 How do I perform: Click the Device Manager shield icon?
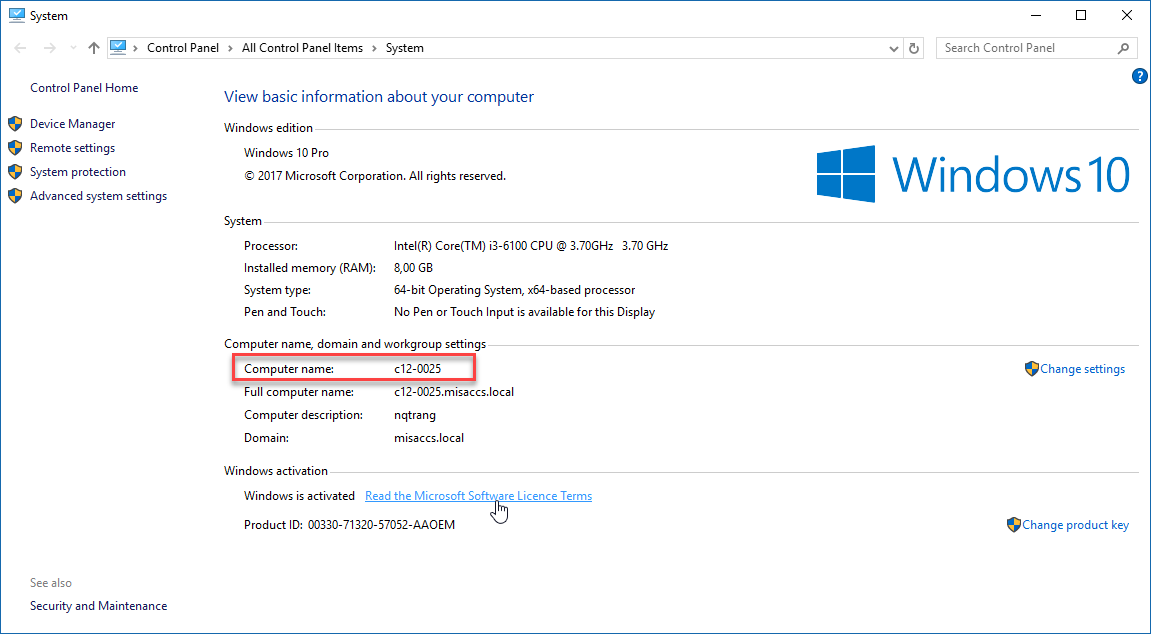15,124
